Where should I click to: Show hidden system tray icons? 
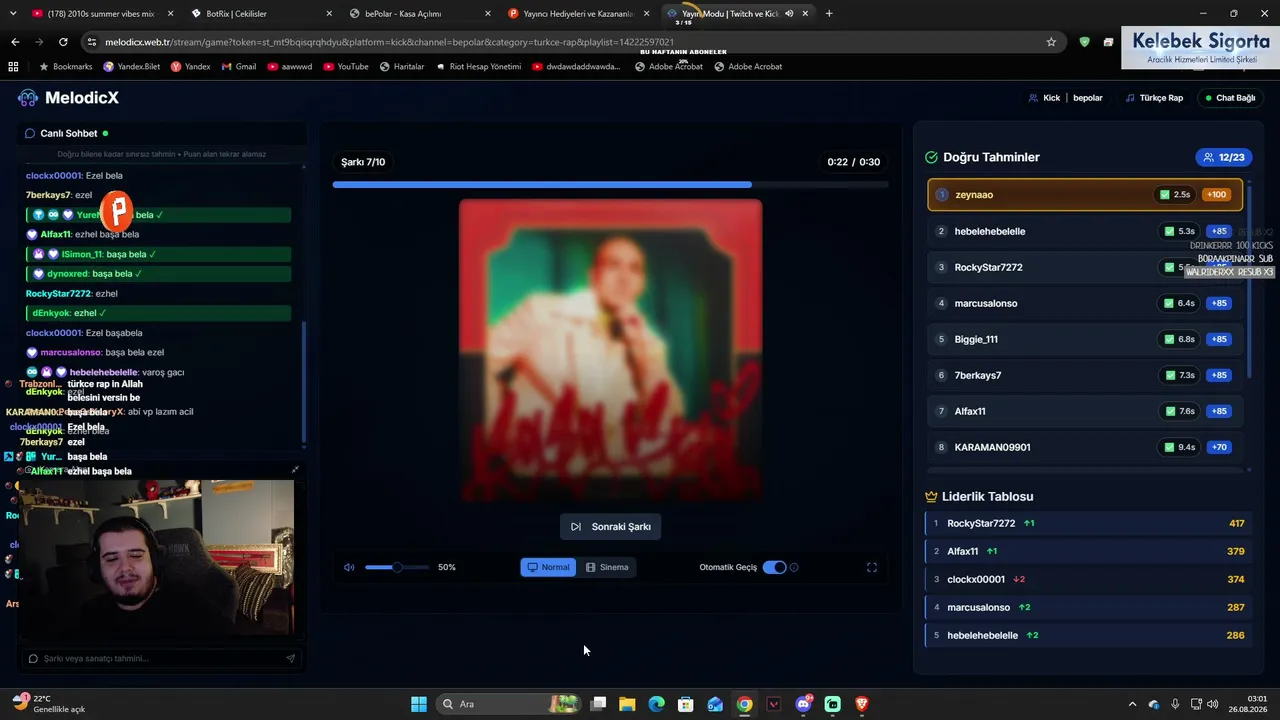(x=1132, y=704)
